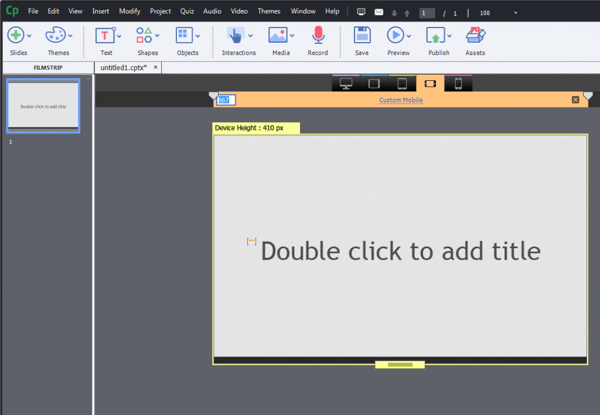
Task: Click the Slides add icon
Action: (16, 35)
